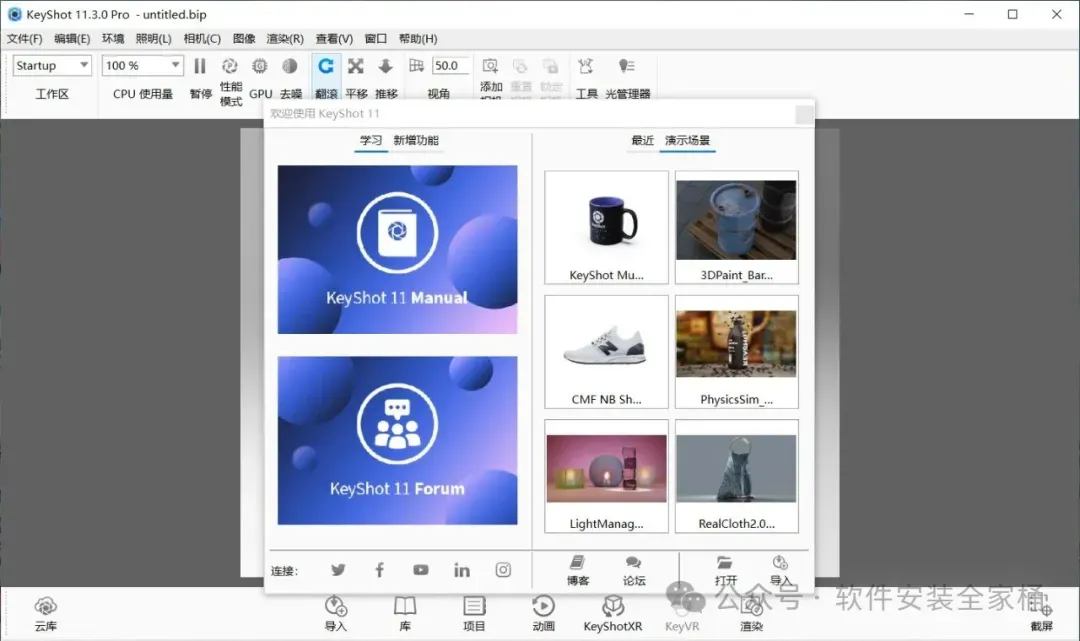Open the 照明(L) menu

[x=153, y=39]
